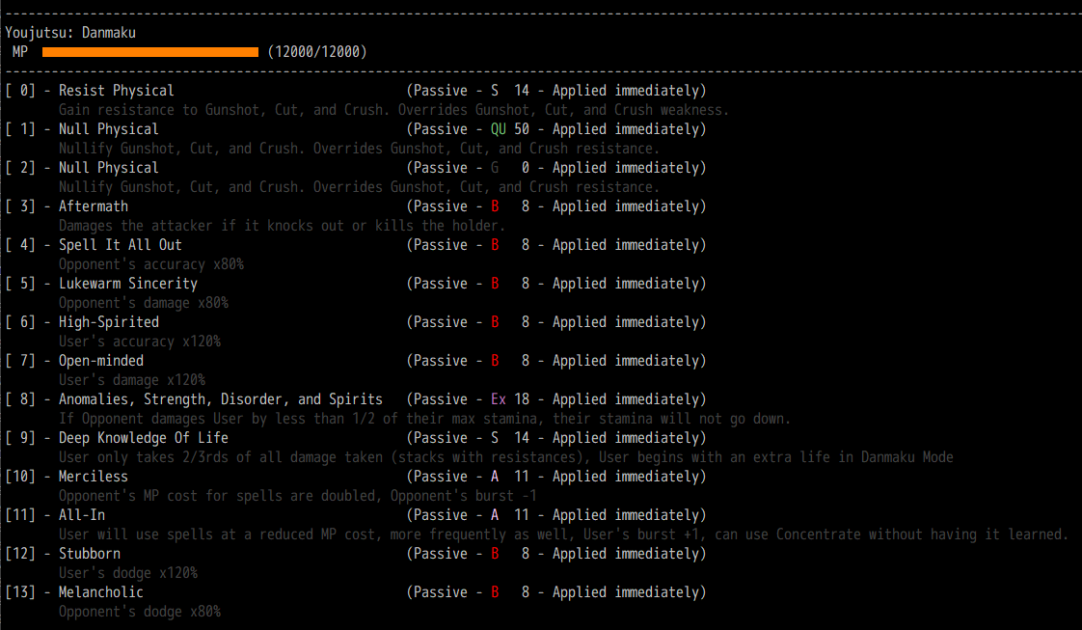The image size is (1082, 630).
Task: Select Spell It All Out skill
Action: [356, 245]
